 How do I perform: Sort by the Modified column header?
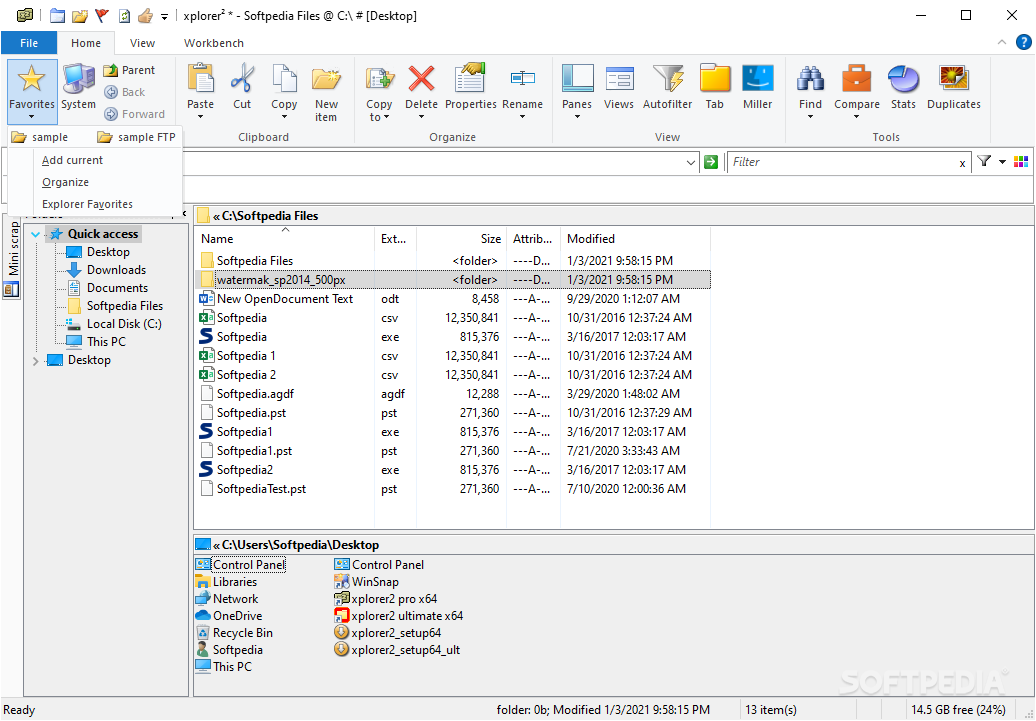click(x=635, y=239)
